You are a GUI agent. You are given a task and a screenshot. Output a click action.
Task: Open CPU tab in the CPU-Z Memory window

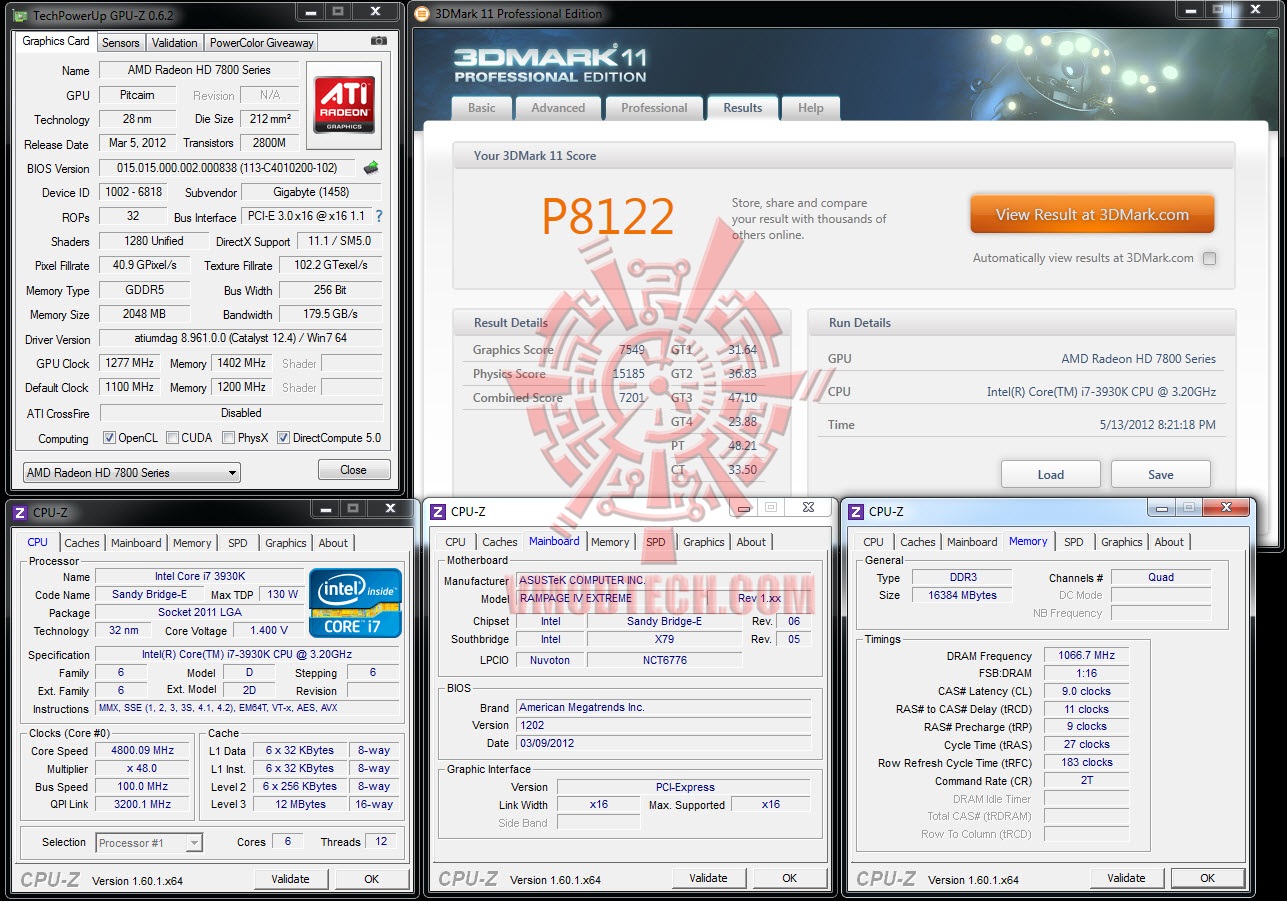pyautogui.click(x=873, y=542)
